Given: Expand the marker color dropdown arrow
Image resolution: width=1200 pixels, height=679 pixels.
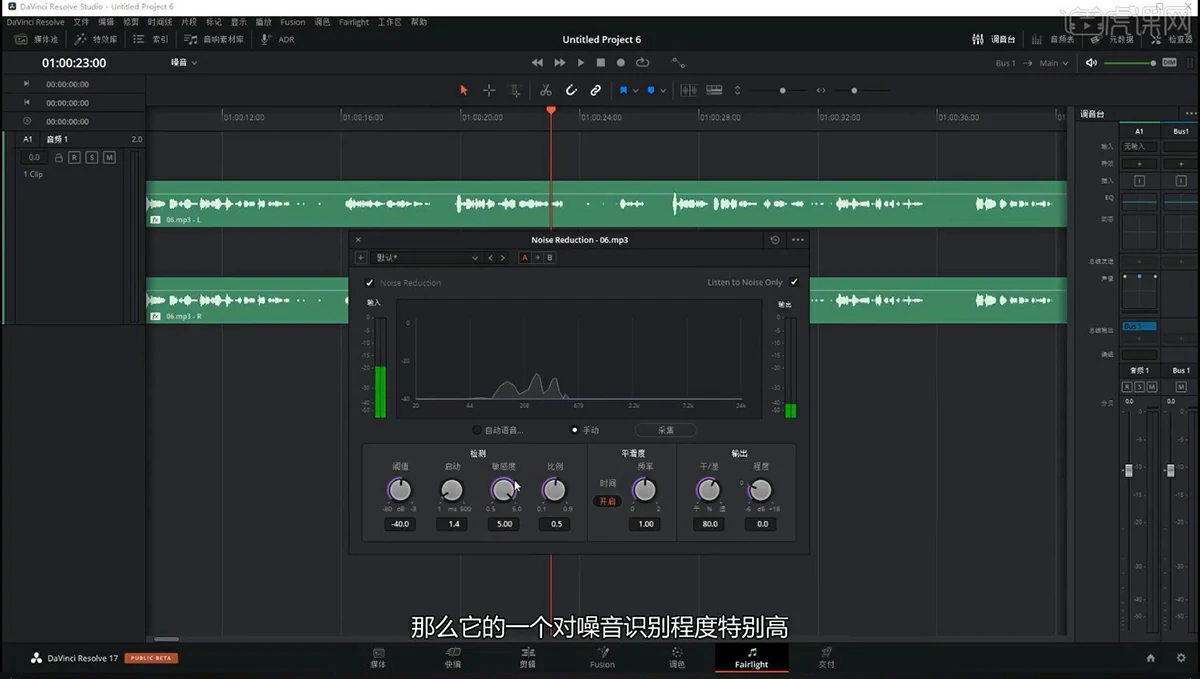Looking at the screenshot, I should tap(661, 90).
